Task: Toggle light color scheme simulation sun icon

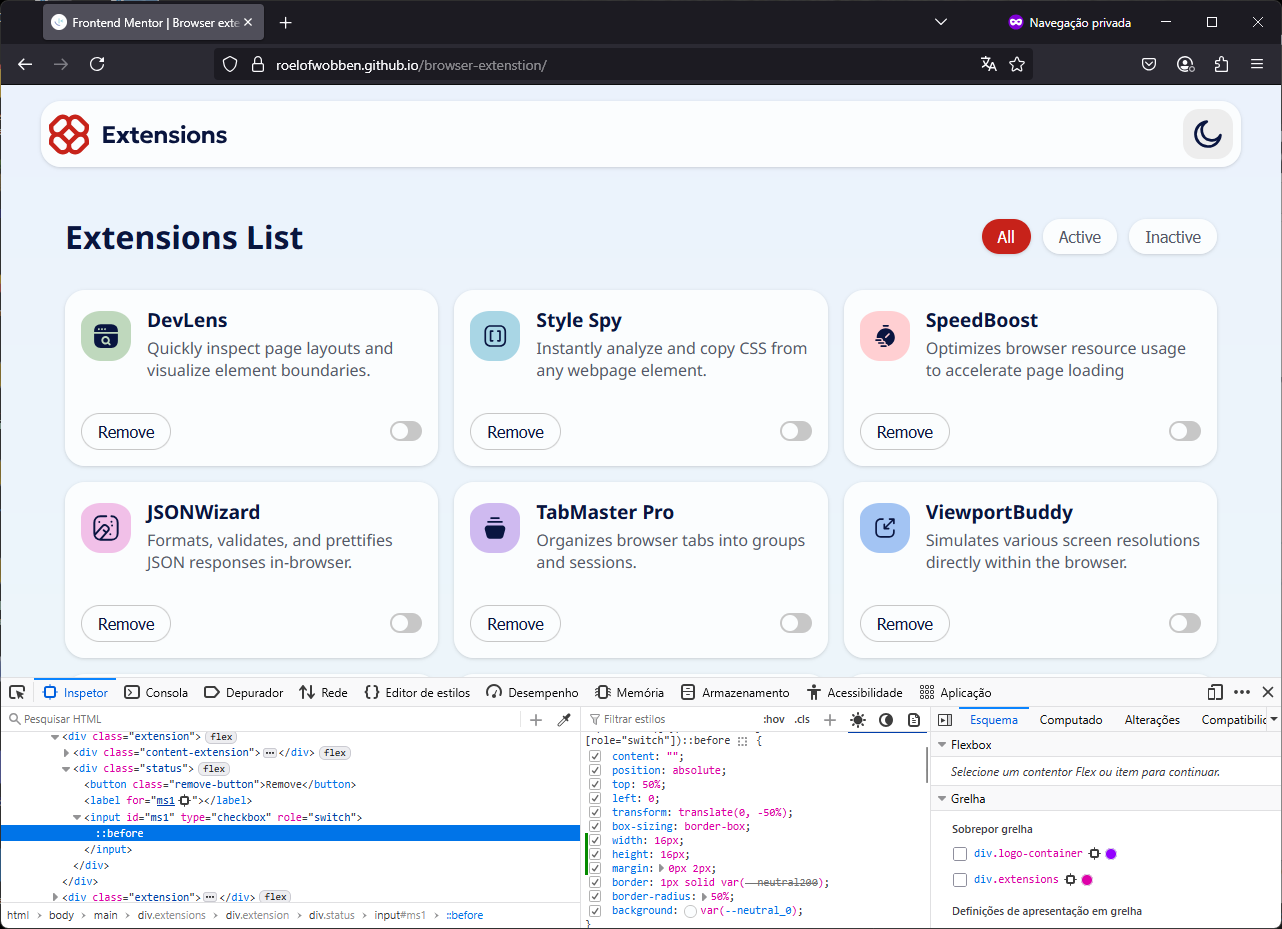Action: (x=858, y=720)
